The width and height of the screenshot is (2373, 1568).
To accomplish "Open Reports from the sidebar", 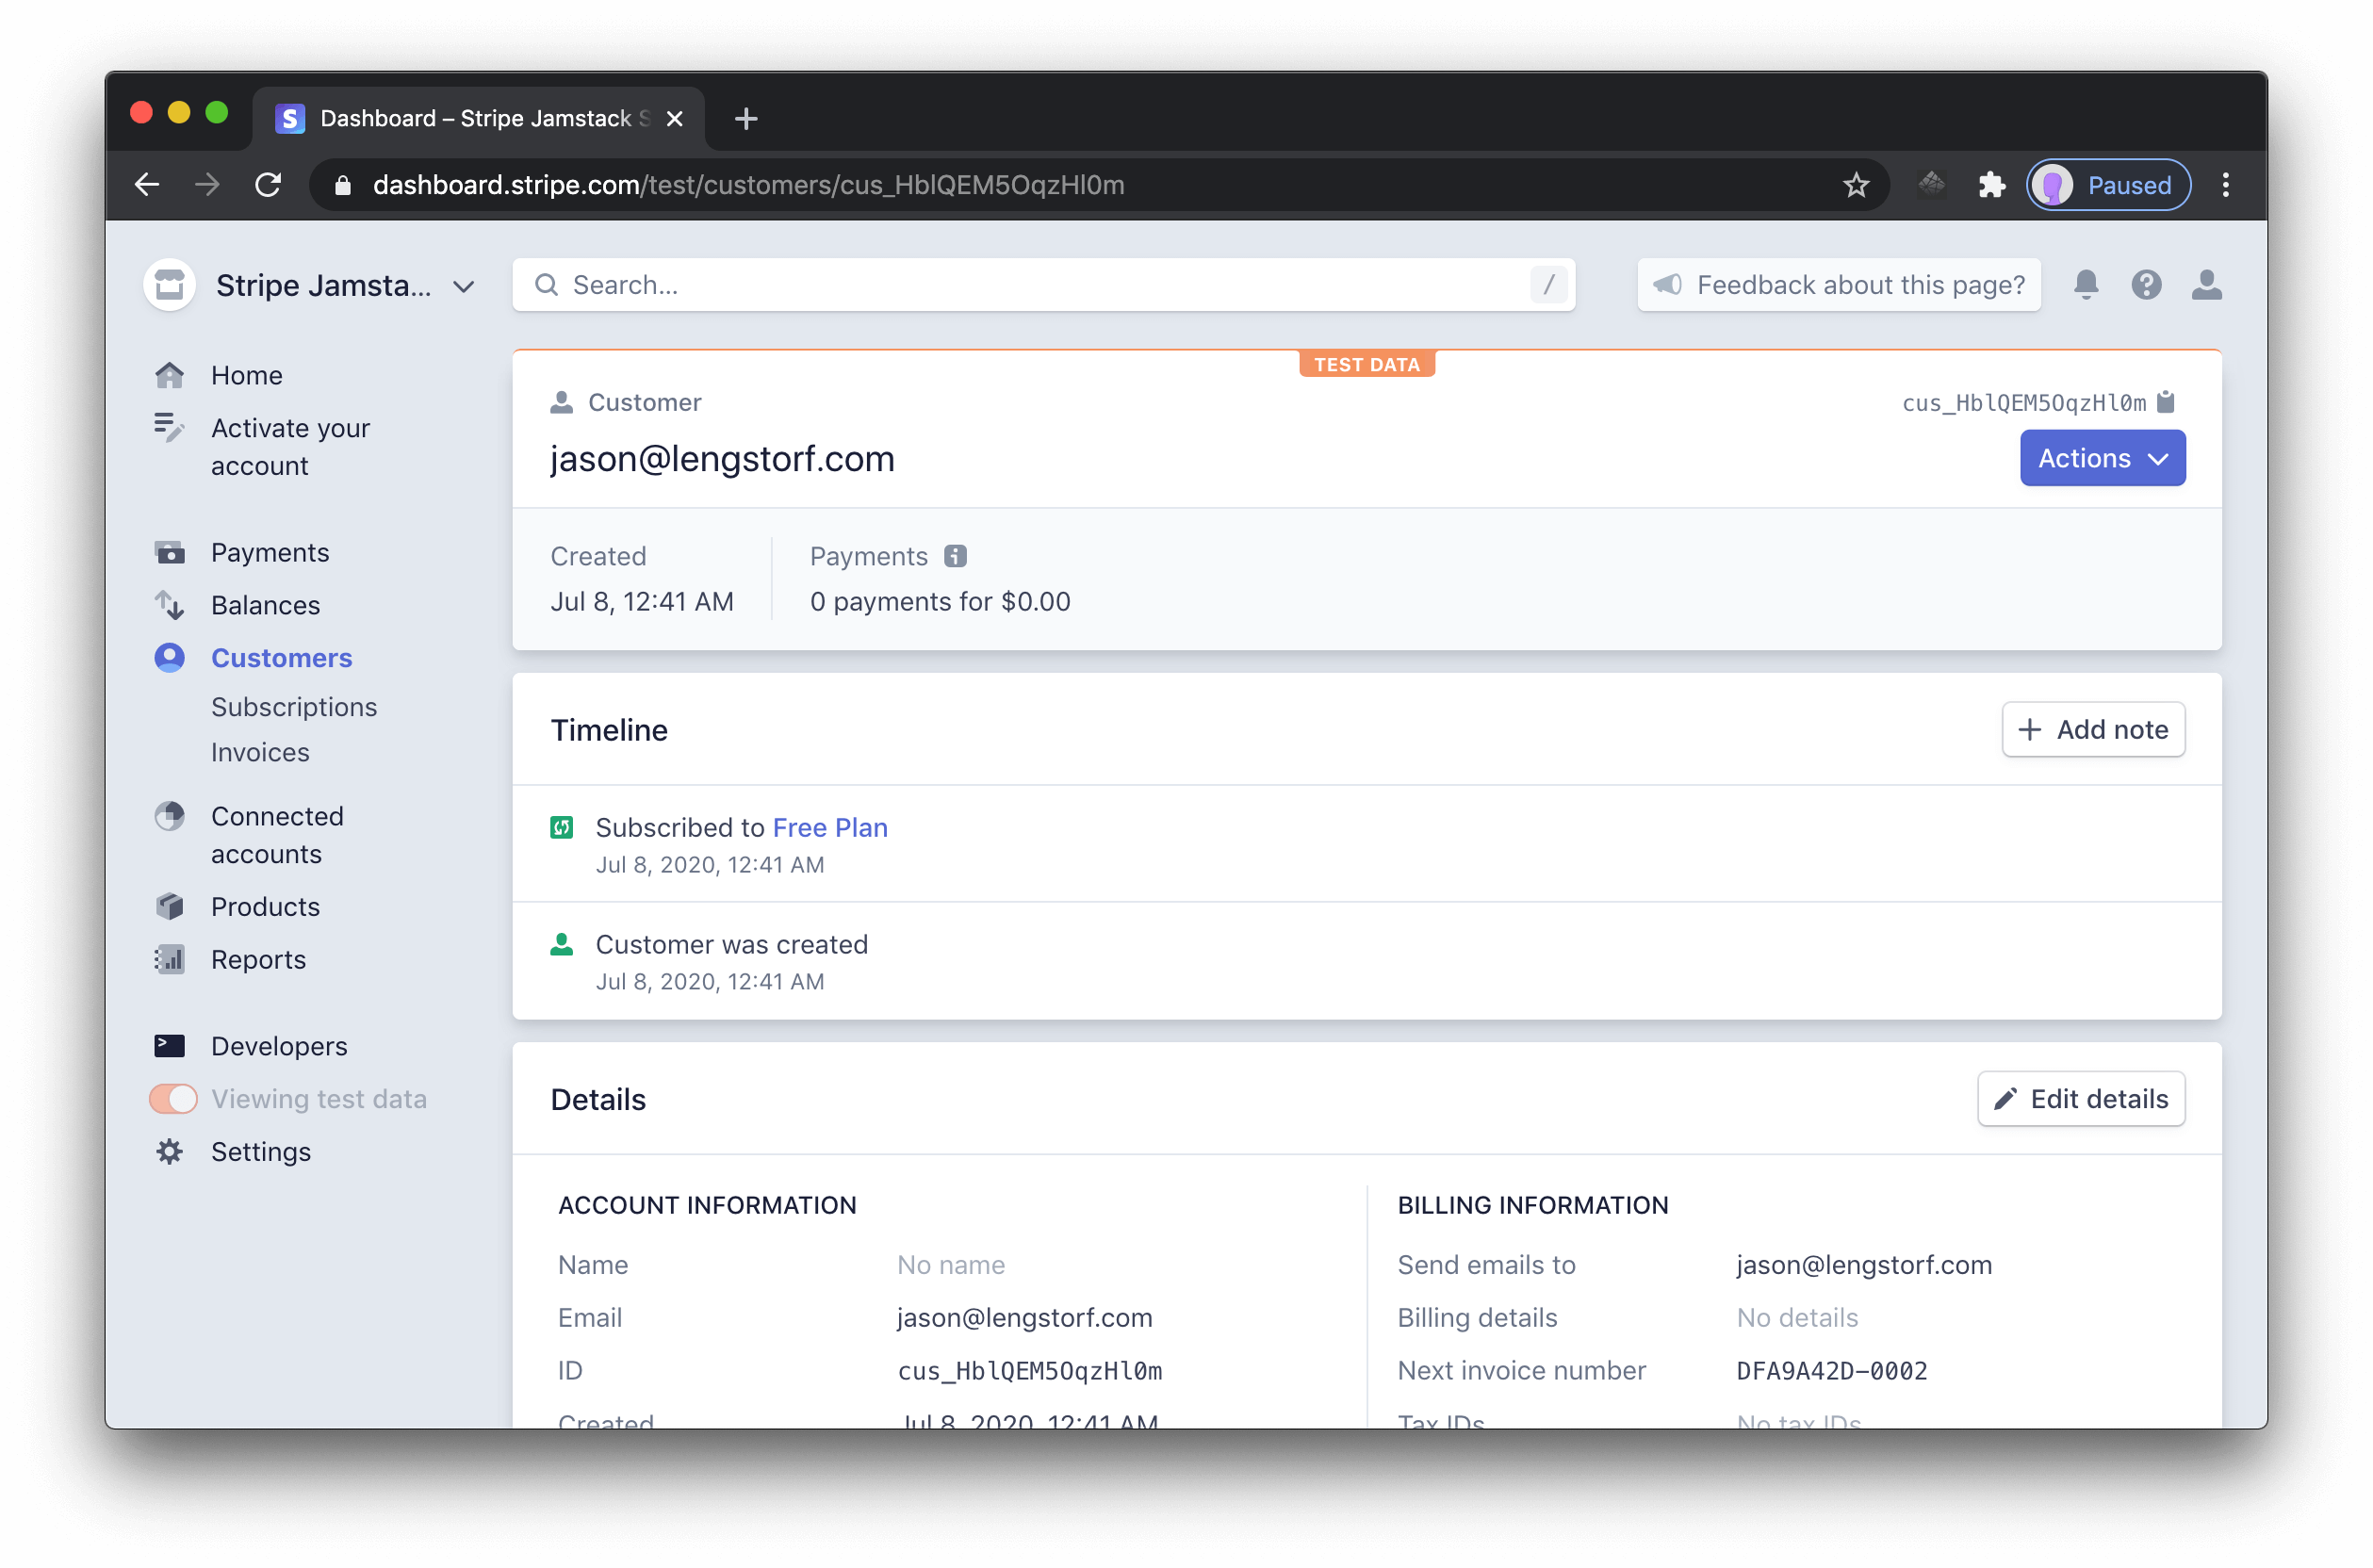I will tap(258, 959).
